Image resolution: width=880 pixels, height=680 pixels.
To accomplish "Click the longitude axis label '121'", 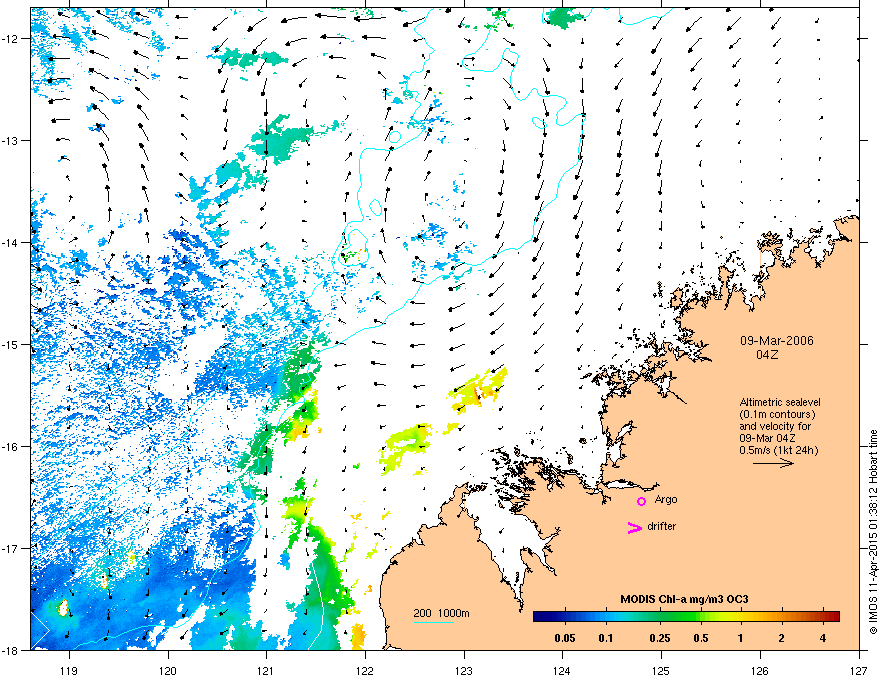I will click(267, 670).
